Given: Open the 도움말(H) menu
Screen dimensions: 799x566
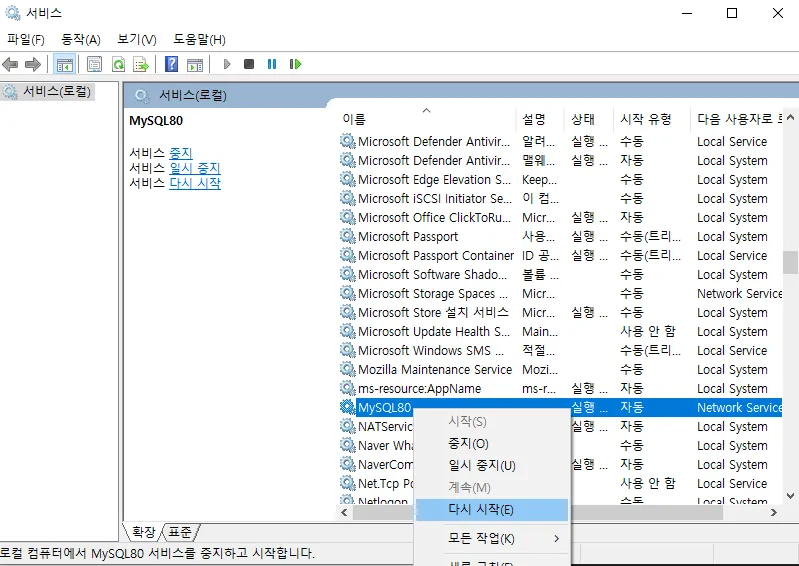Looking at the screenshot, I should click(199, 39).
